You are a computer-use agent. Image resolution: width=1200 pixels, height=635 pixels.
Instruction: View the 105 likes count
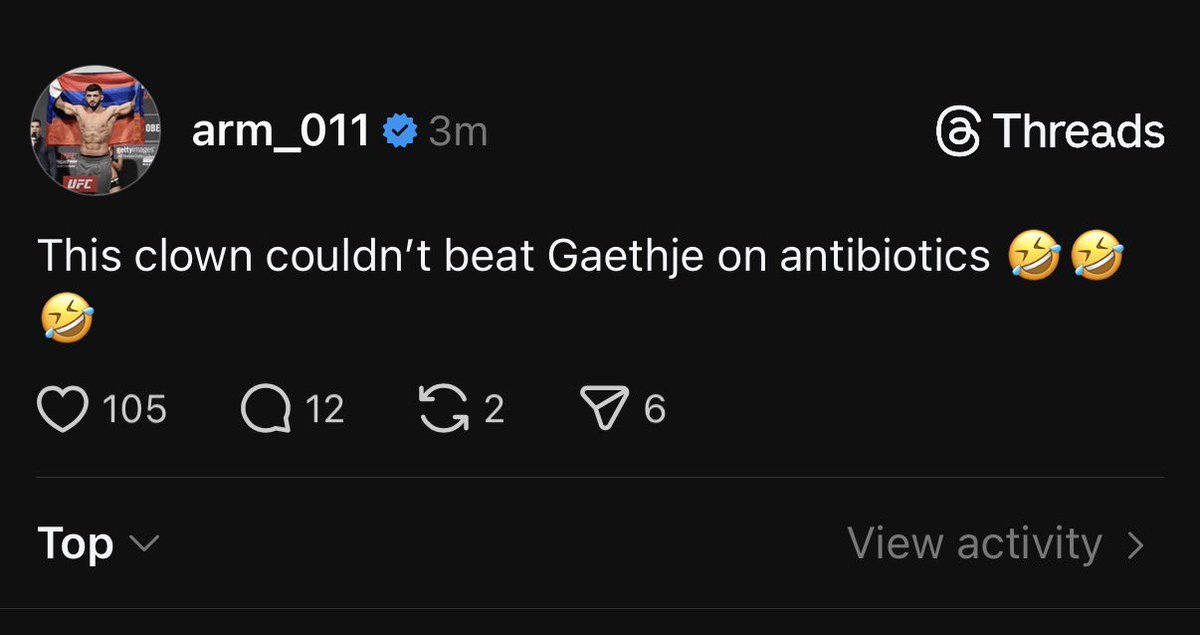[135, 410]
